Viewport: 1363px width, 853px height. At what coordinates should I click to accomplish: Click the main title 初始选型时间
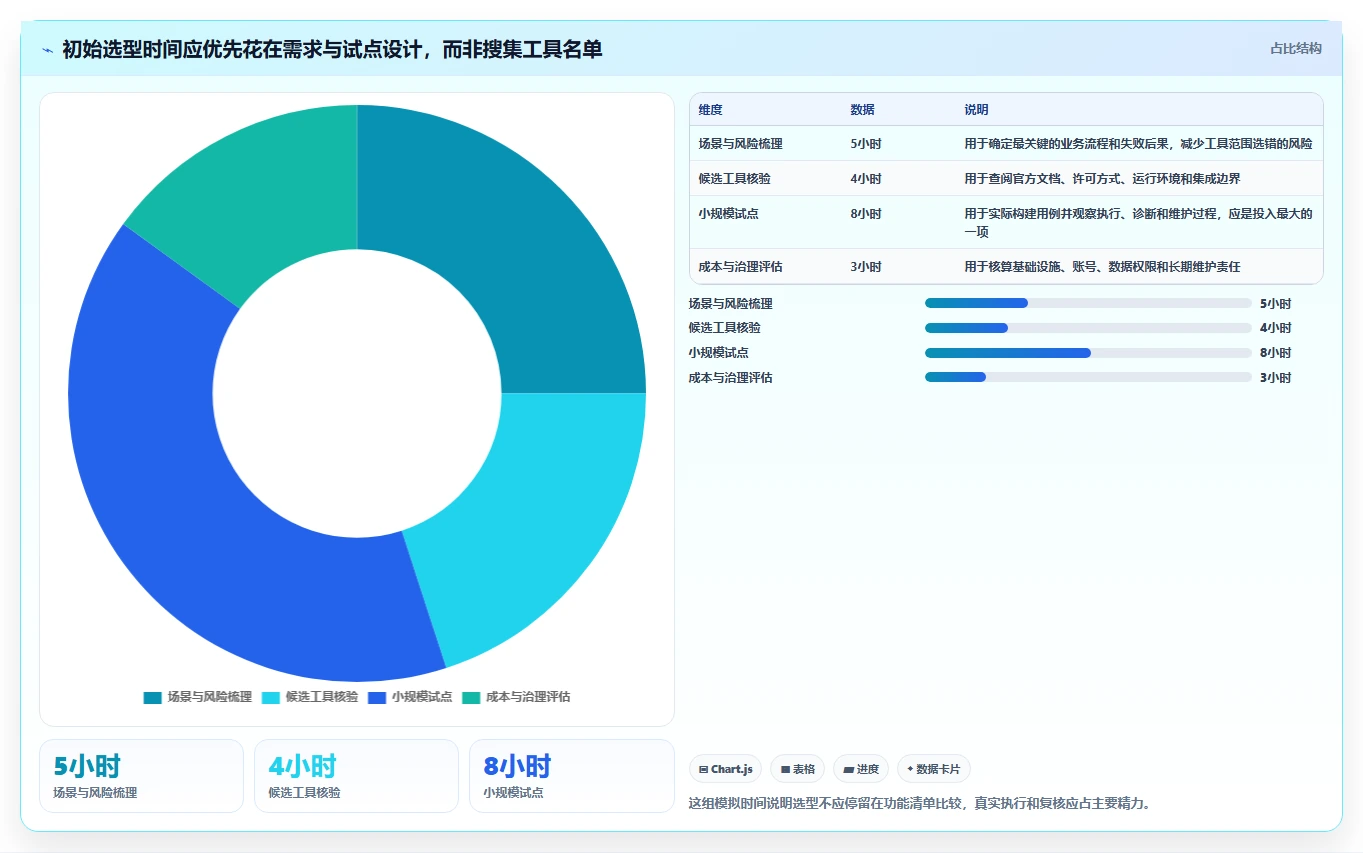click(x=332, y=50)
